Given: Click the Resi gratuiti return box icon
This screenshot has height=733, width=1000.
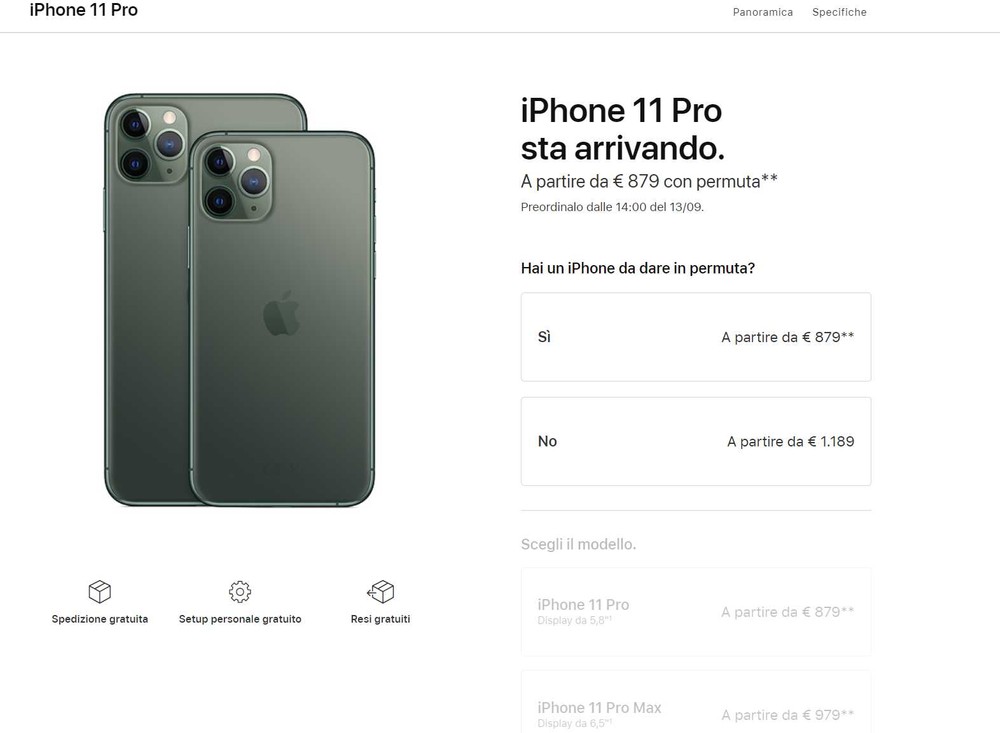Looking at the screenshot, I should click(x=381, y=591).
